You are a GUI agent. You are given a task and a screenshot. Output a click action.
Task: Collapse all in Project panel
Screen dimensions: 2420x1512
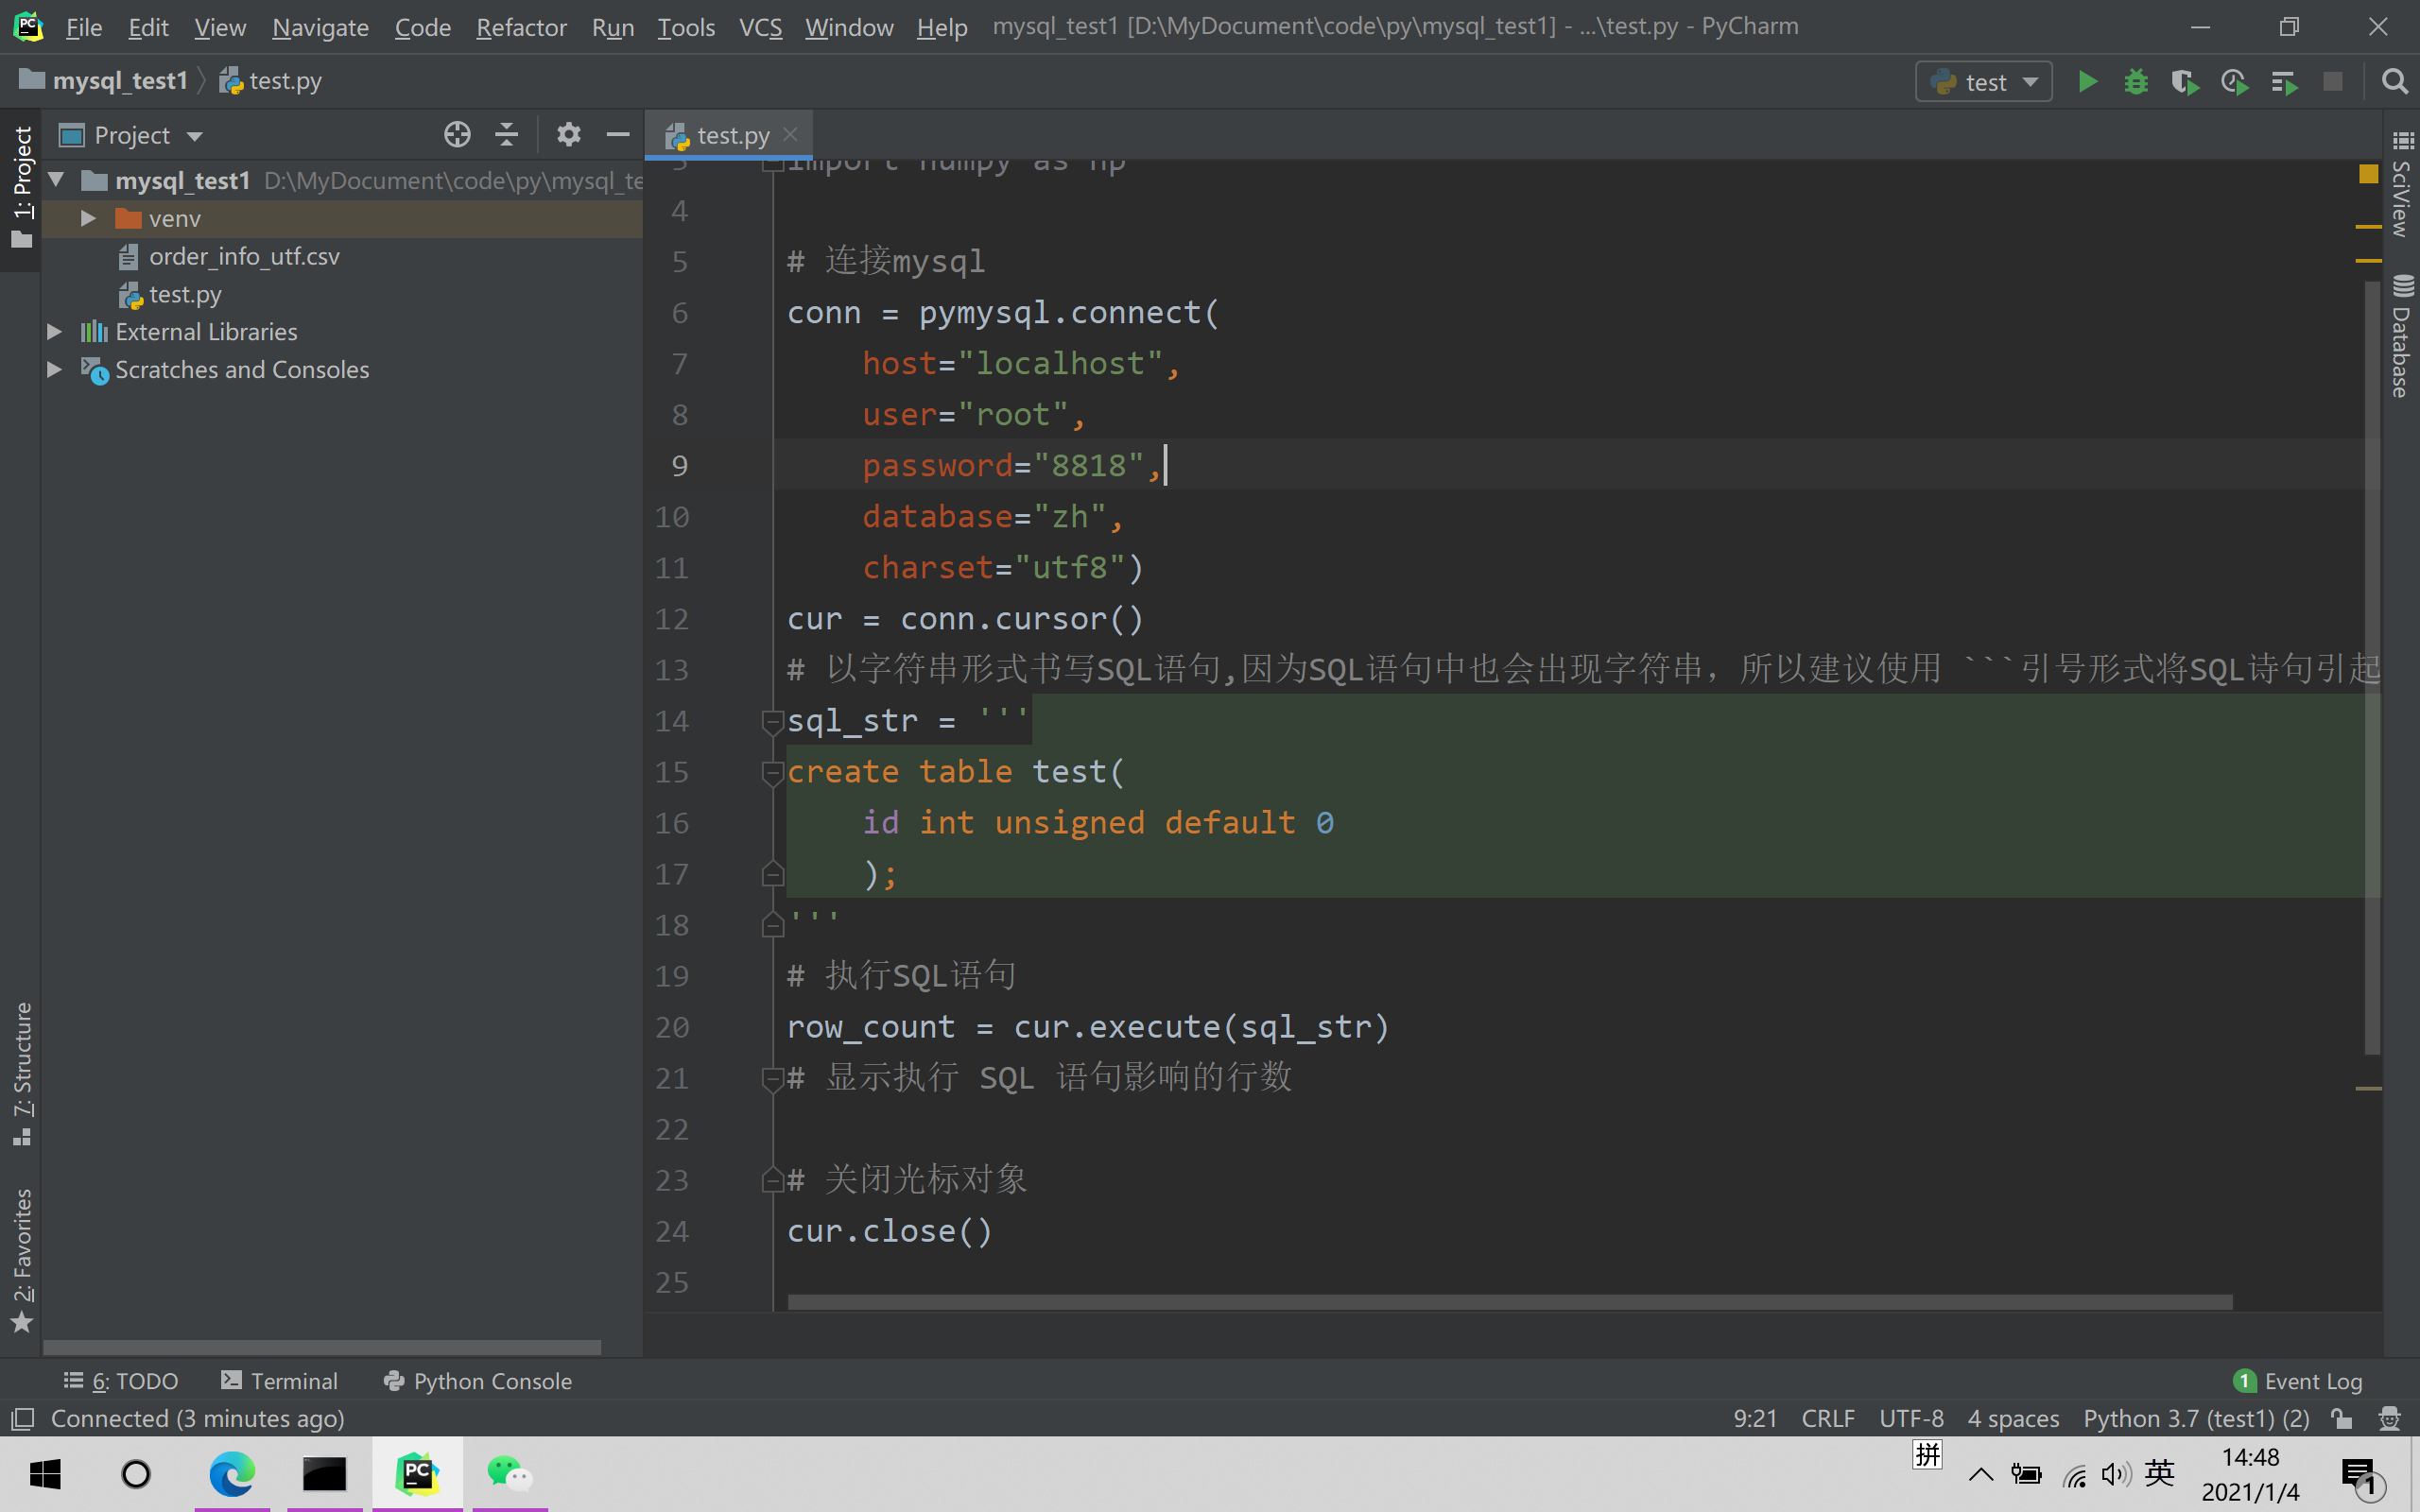click(507, 135)
